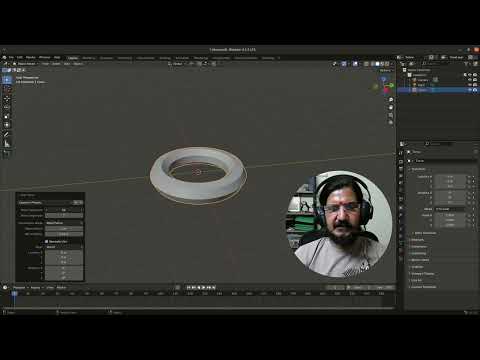480x360 pixels.
Task: Open Keying popover in timeline header
Action: coord(36,287)
